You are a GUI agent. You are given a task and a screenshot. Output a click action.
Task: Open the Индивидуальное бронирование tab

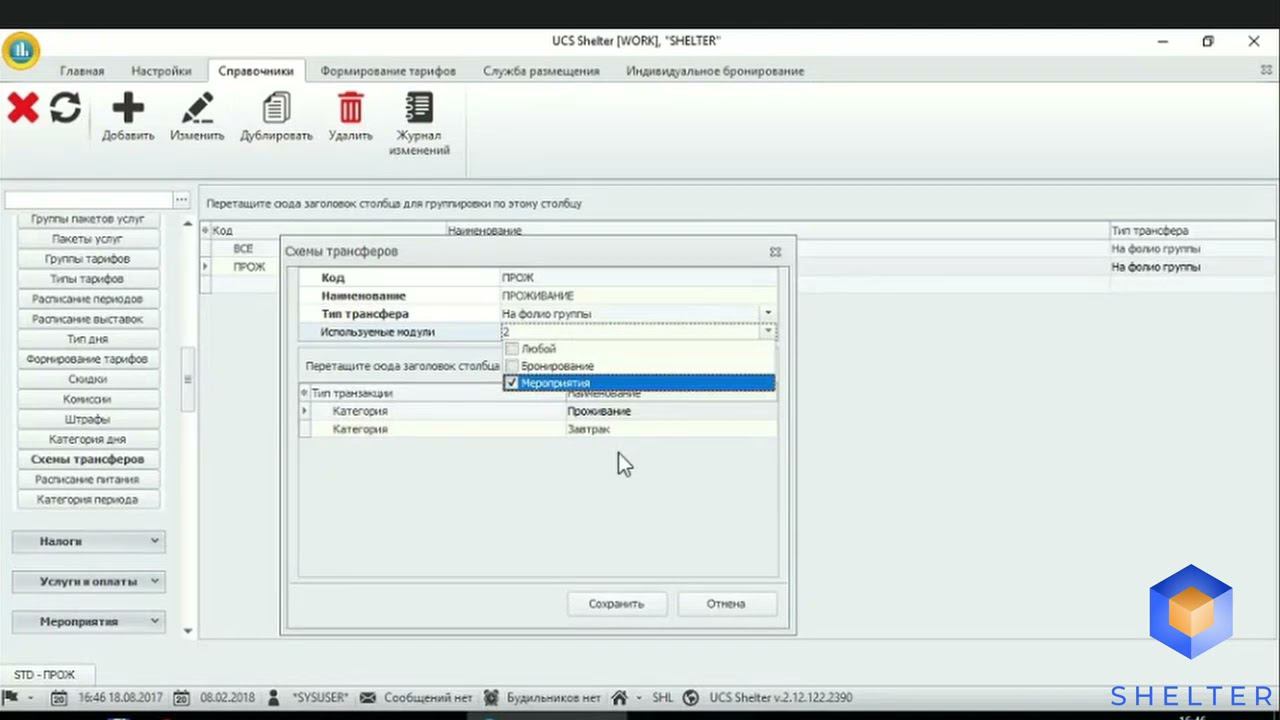[x=715, y=71]
